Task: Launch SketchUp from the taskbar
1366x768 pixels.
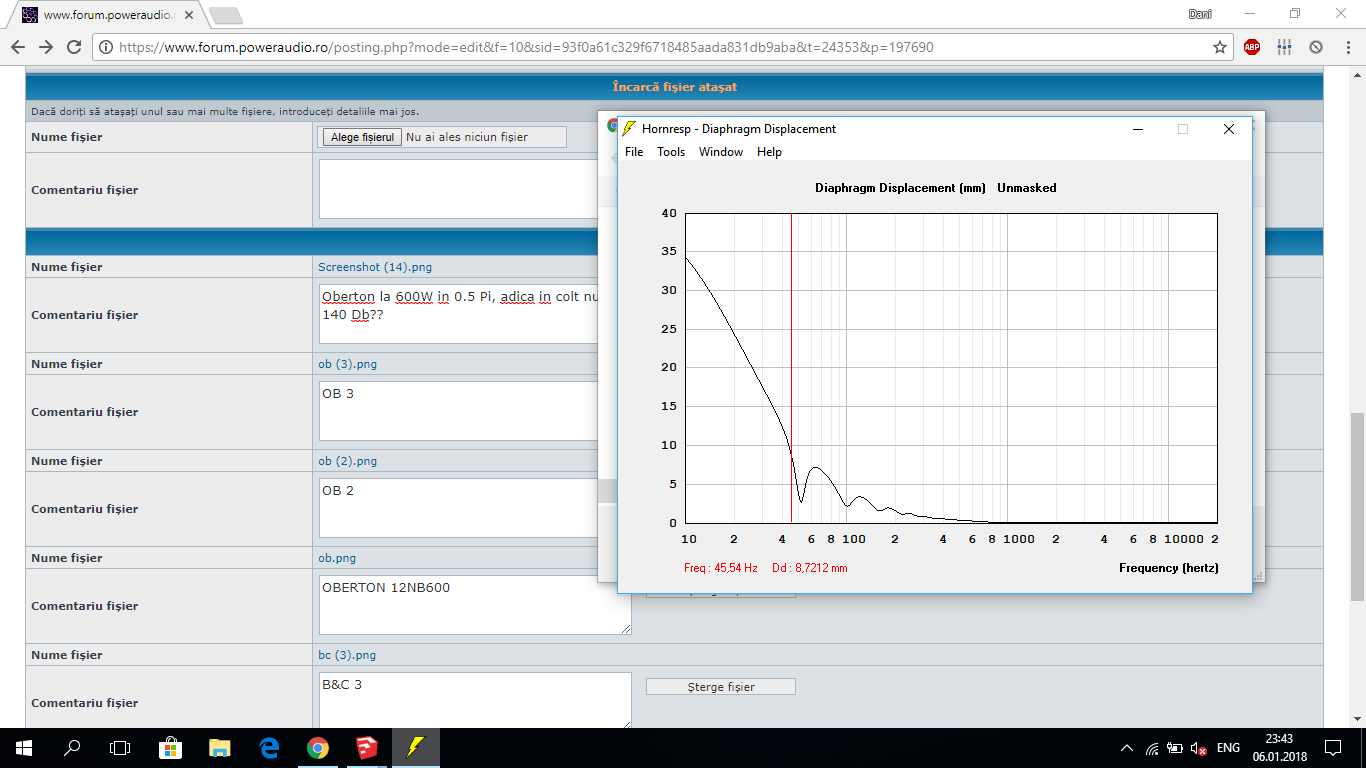Action: tap(367, 748)
